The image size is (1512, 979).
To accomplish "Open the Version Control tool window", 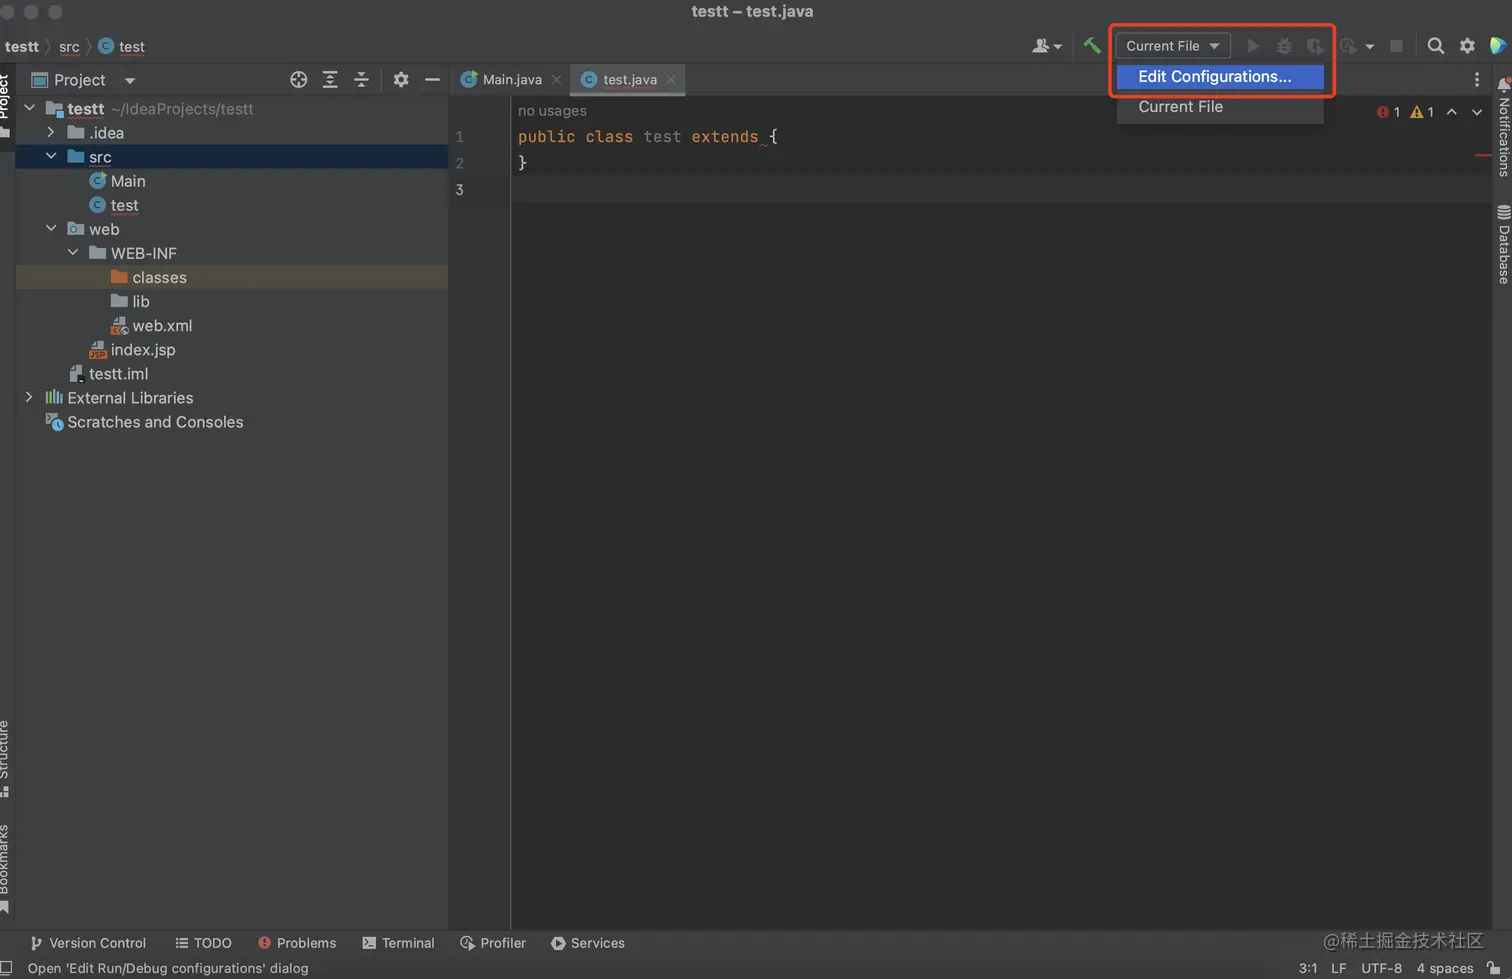I will pos(88,943).
